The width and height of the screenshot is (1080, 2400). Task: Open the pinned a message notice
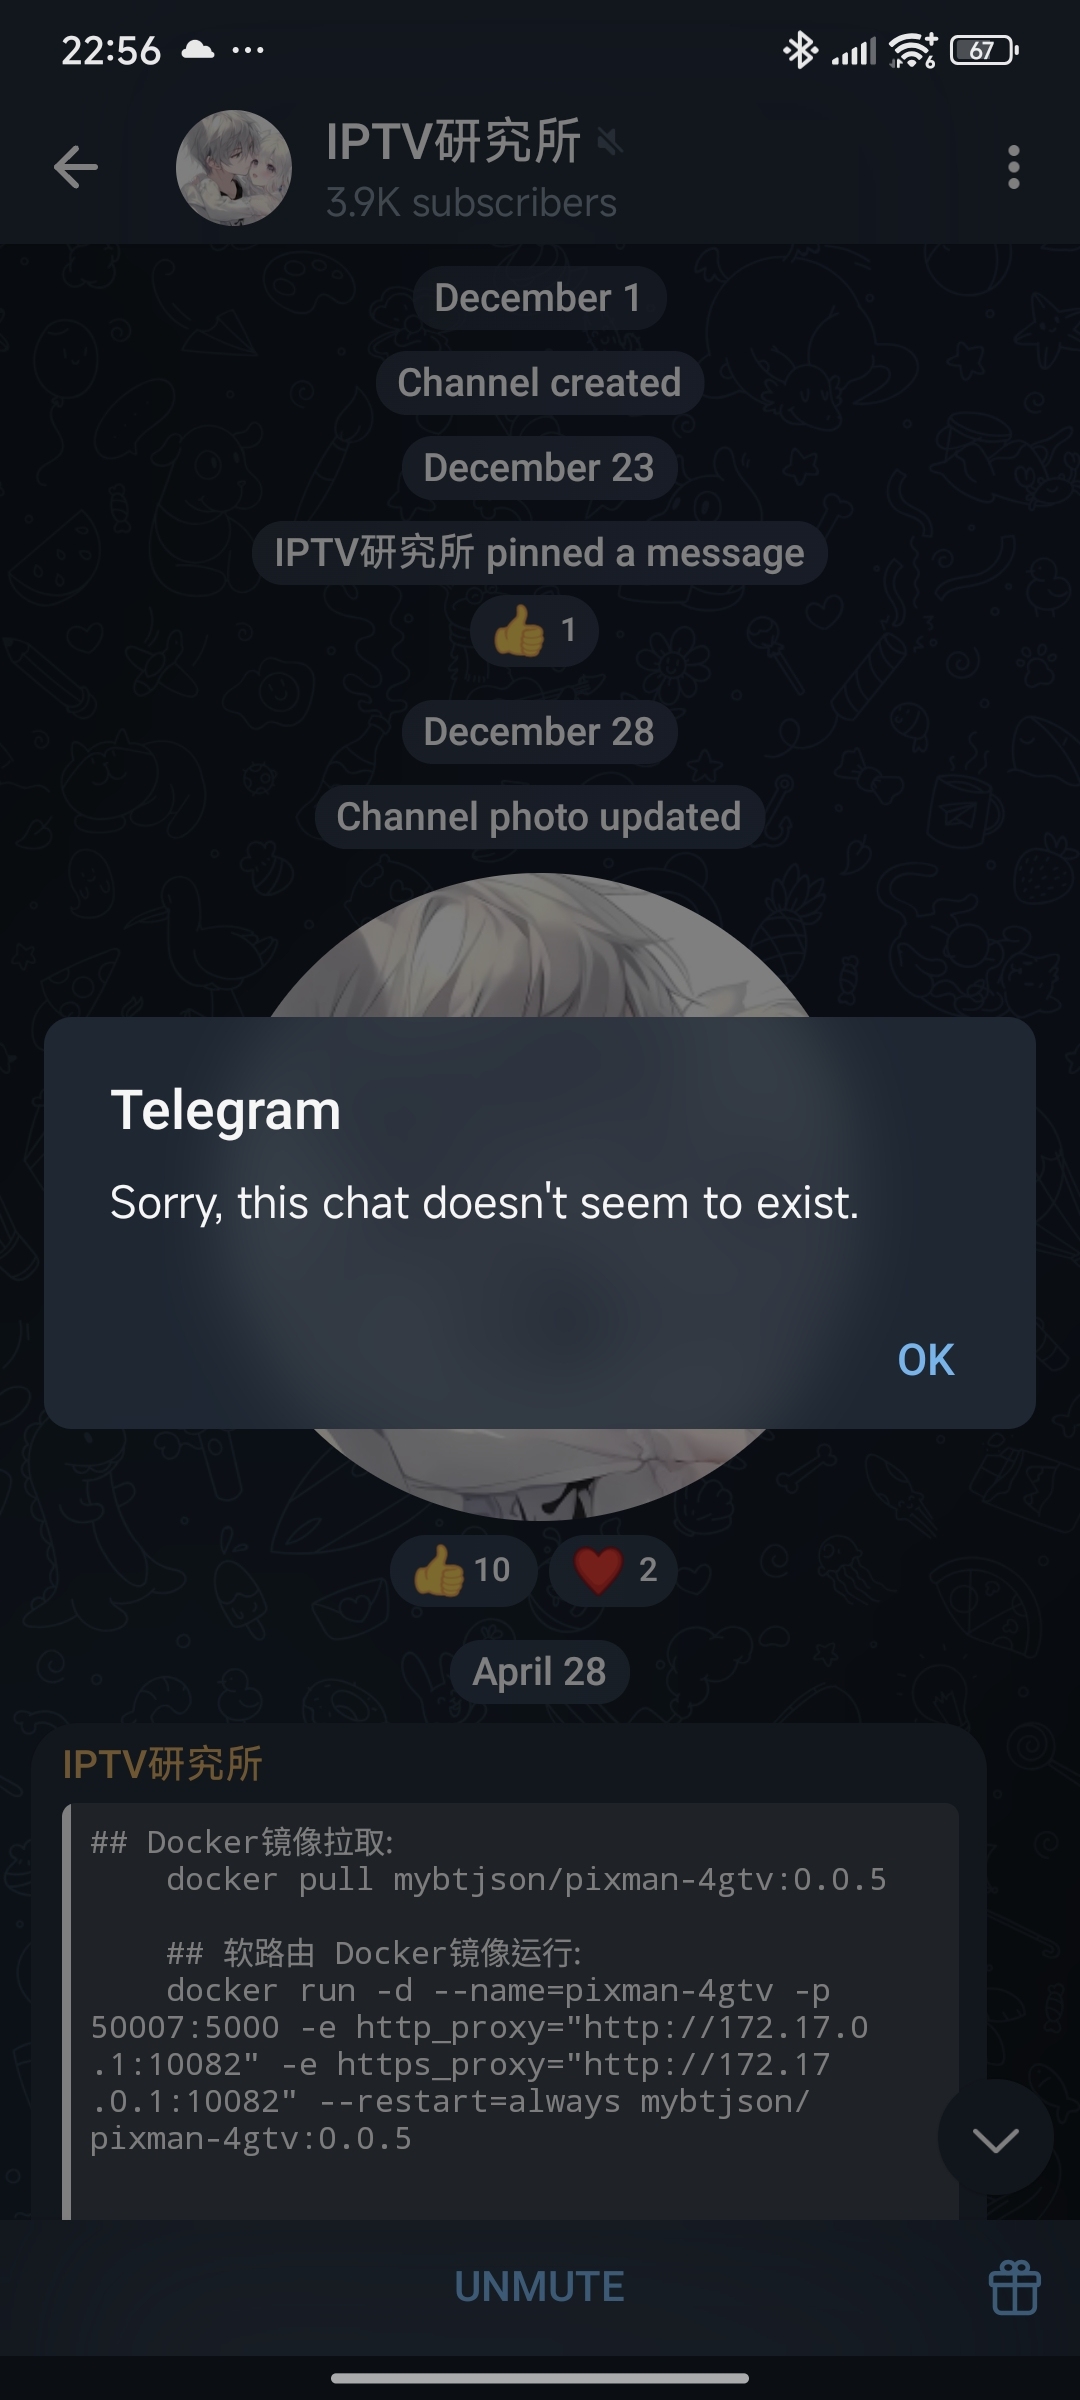(539, 553)
